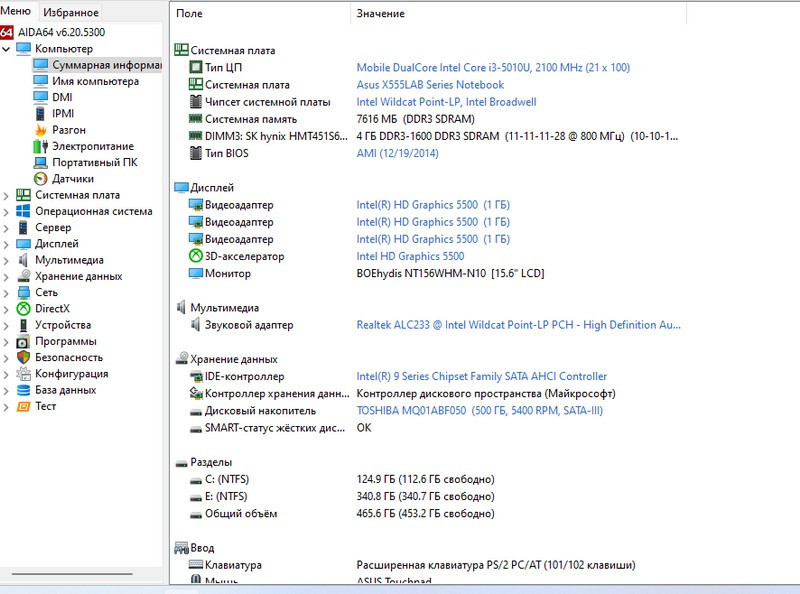Image resolution: width=800 pixels, height=594 pixels.
Task: Click the Портативный ПК laptop icon
Action: 40,162
